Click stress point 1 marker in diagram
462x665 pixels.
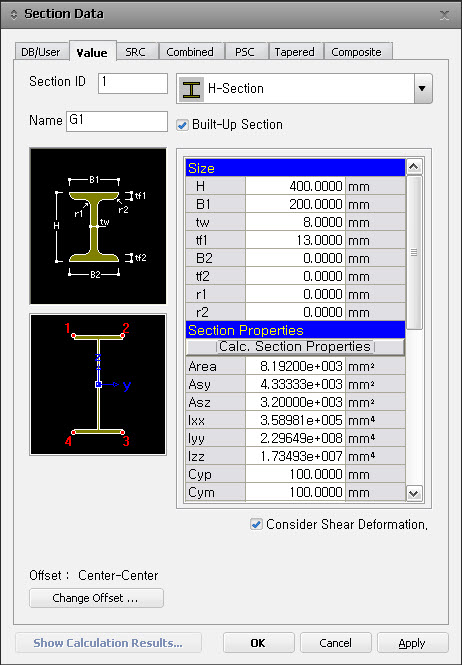[73, 335]
